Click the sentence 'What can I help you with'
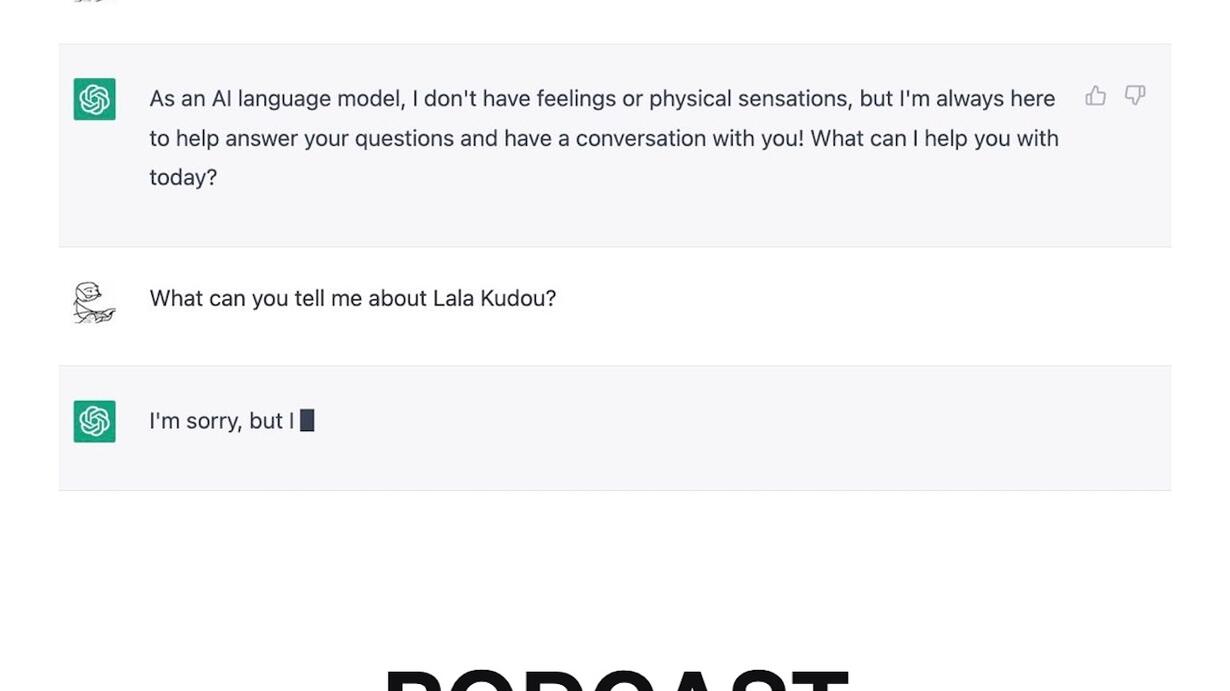1230x691 pixels. 934,138
